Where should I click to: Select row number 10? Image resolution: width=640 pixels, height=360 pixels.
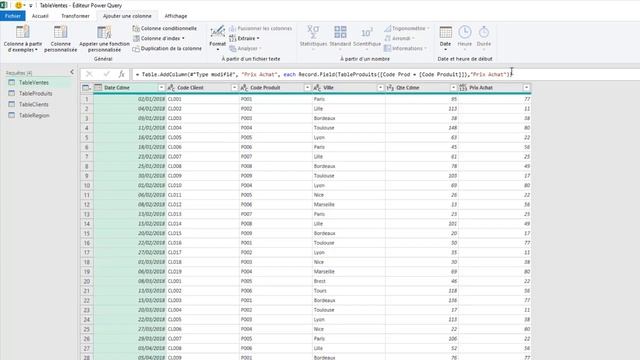click(87, 185)
